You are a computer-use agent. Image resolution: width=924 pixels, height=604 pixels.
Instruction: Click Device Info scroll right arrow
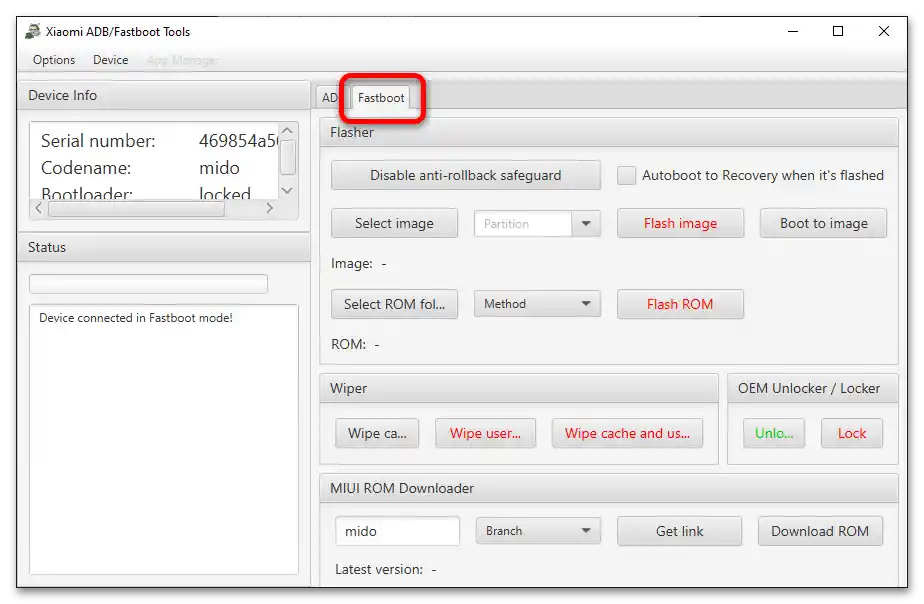tap(269, 208)
